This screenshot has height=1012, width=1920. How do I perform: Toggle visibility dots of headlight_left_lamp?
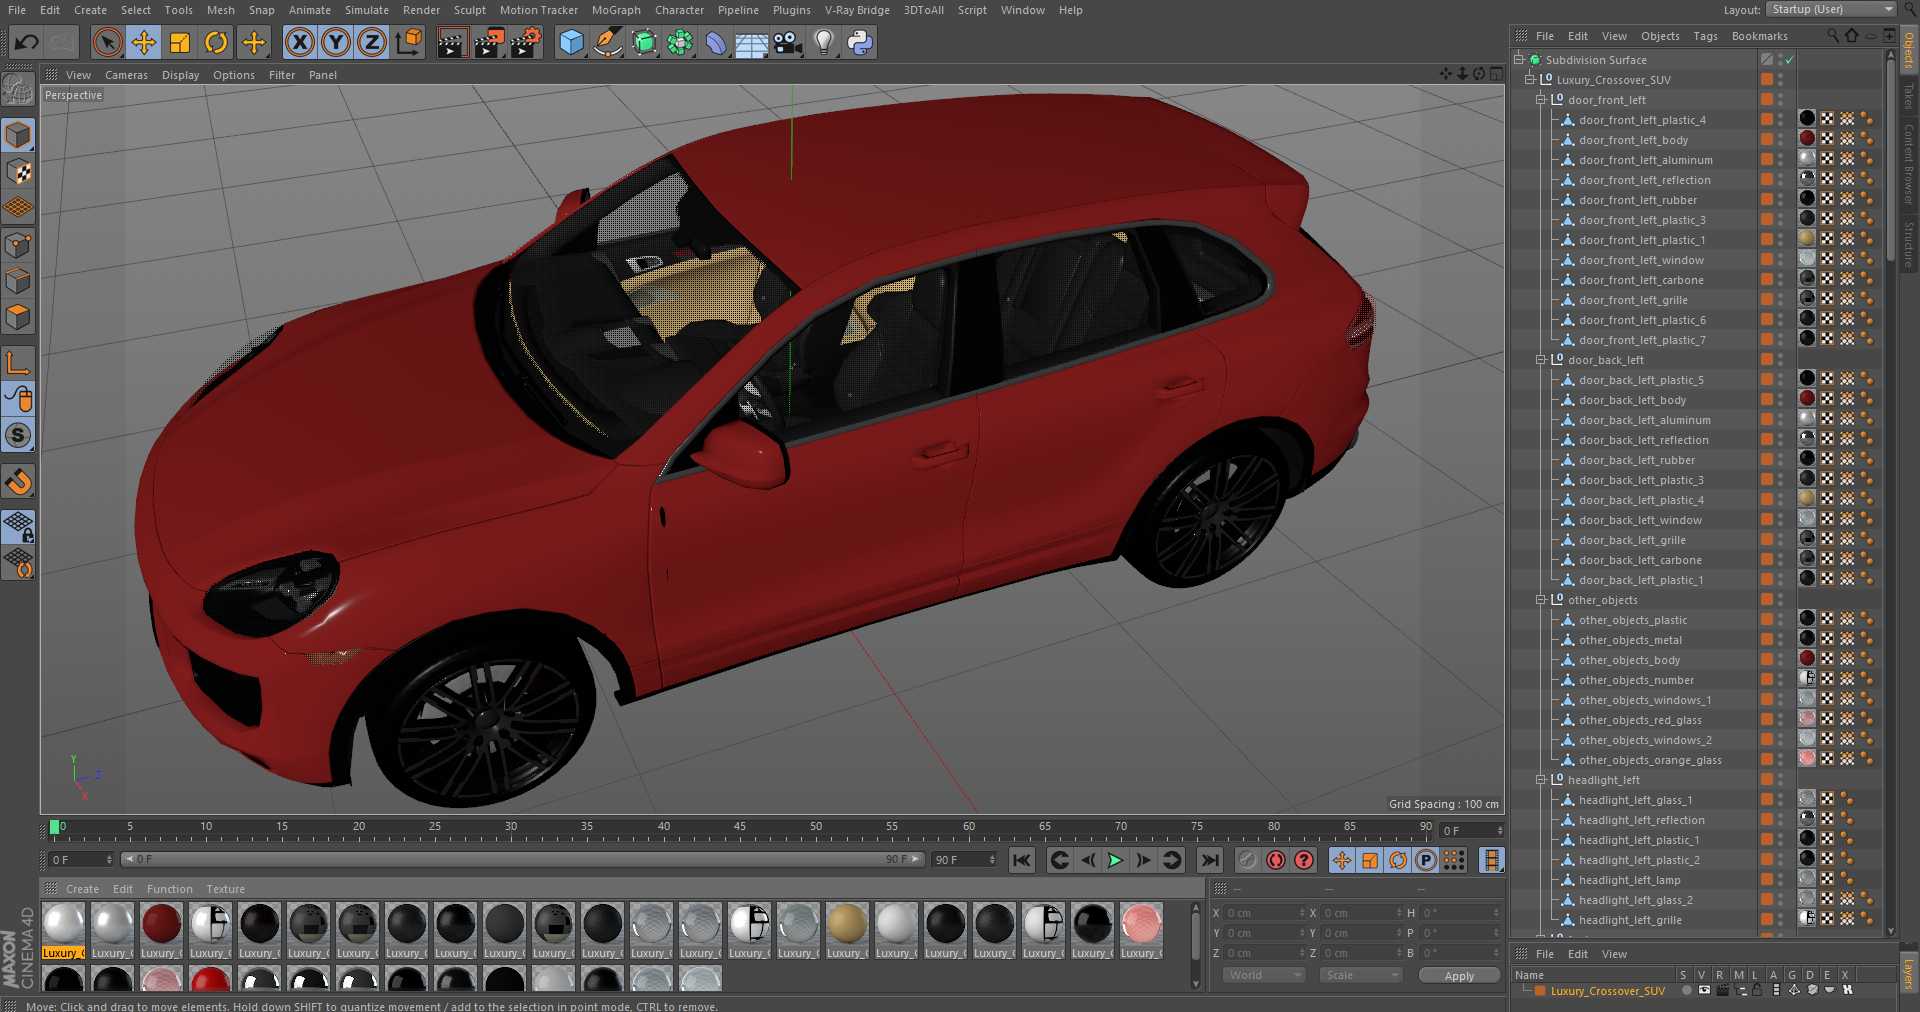(x=1781, y=880)
